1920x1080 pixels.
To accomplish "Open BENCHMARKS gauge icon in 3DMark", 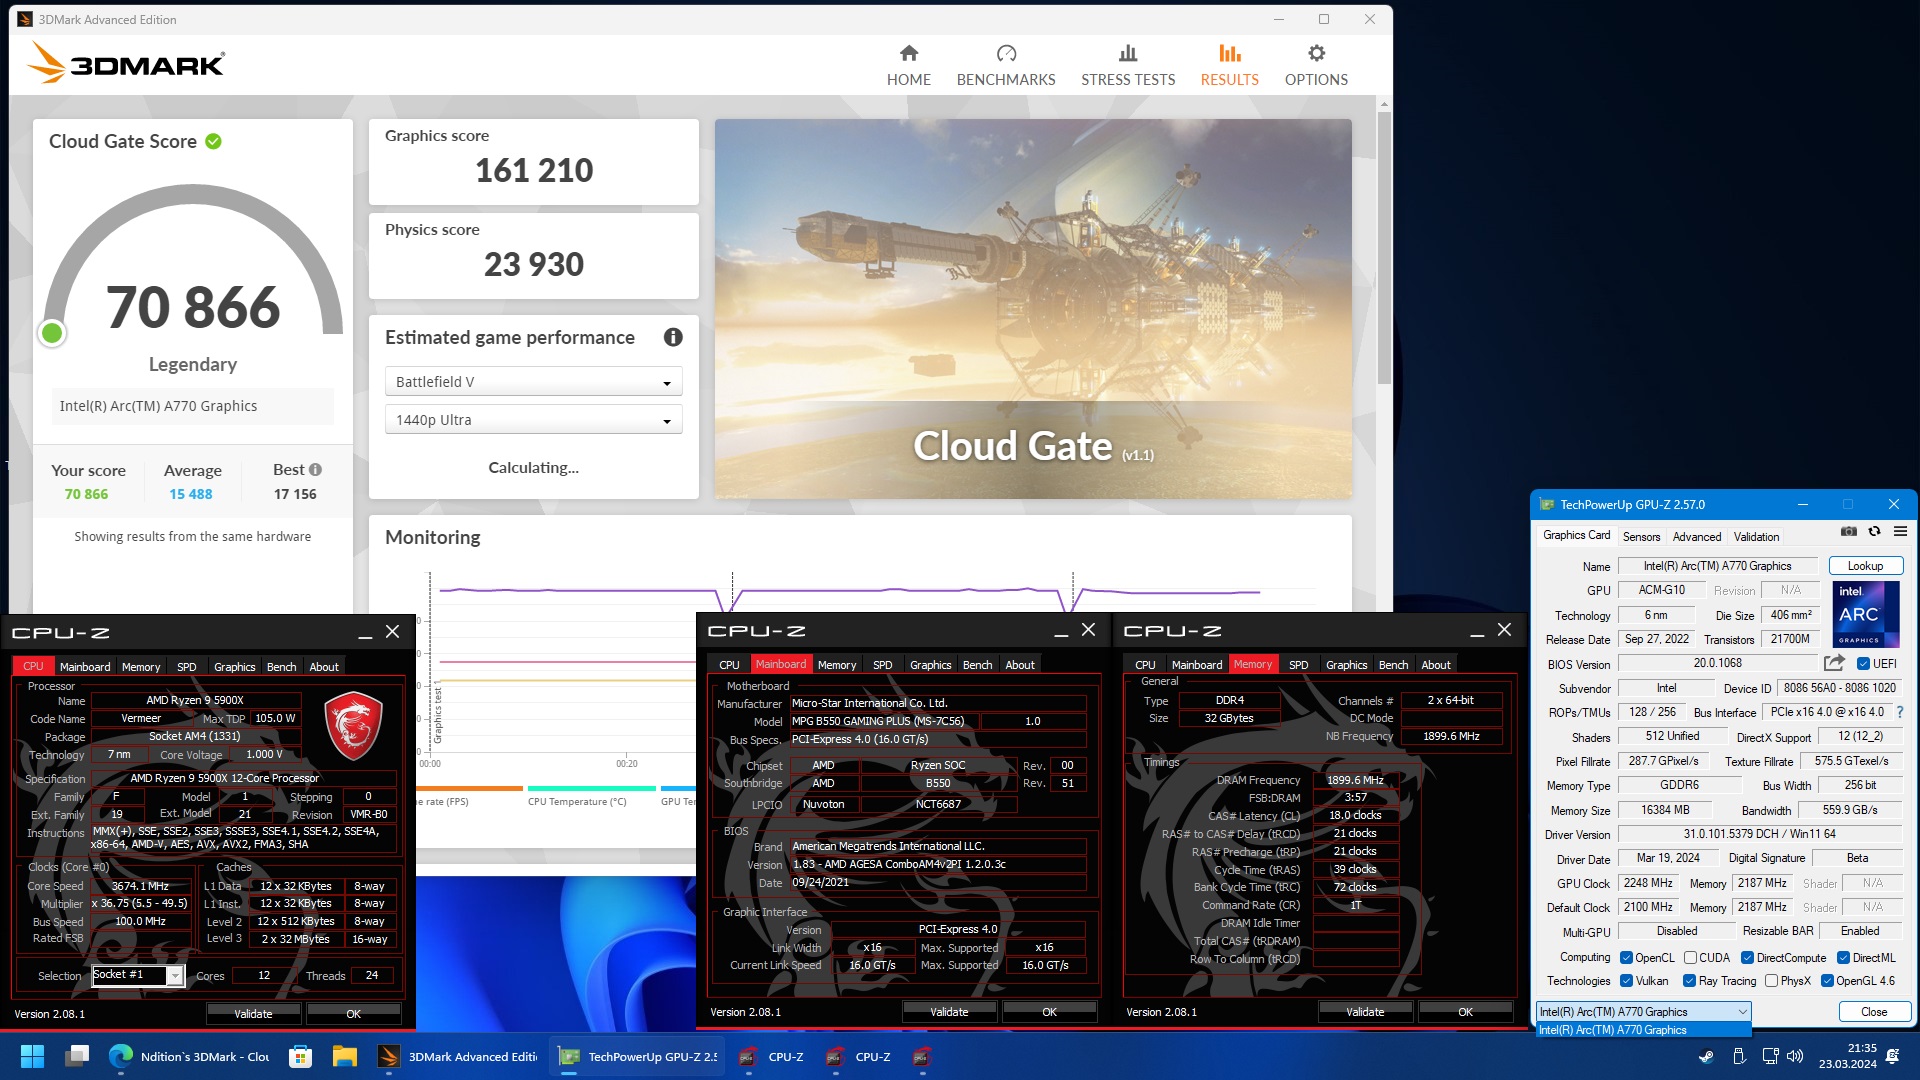I will [x=1006, y=54].
